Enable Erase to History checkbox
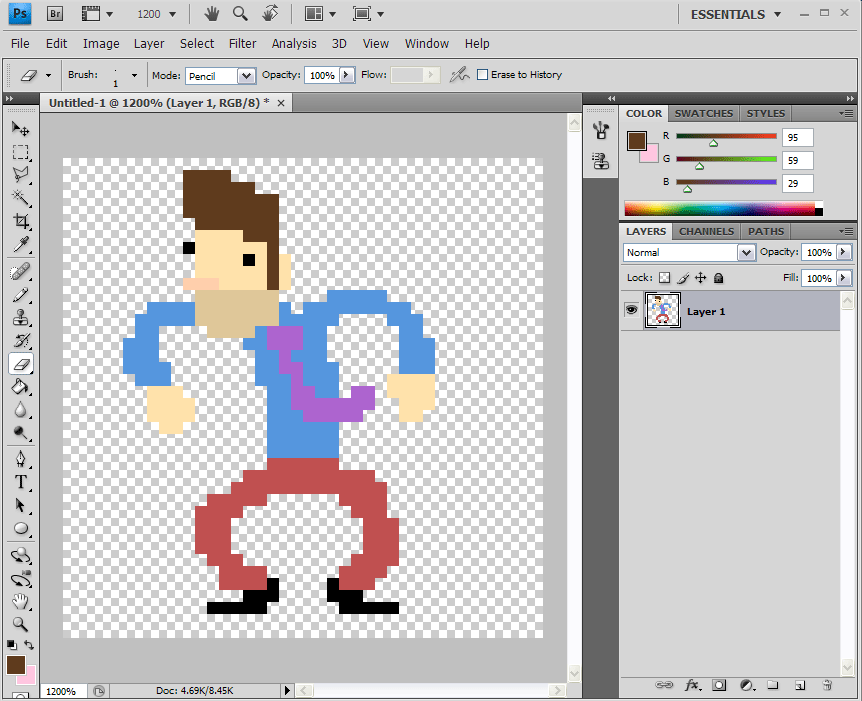862x701 pixels. (x=483, y=75)
